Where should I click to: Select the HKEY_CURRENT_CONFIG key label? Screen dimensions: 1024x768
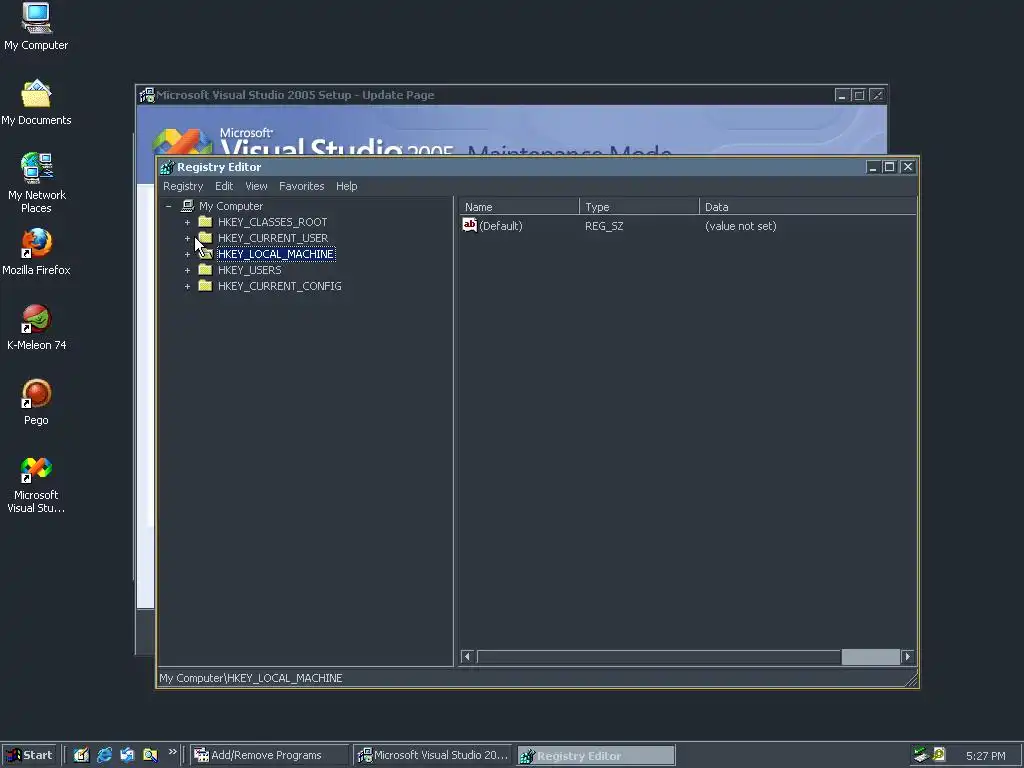(280, 286)
